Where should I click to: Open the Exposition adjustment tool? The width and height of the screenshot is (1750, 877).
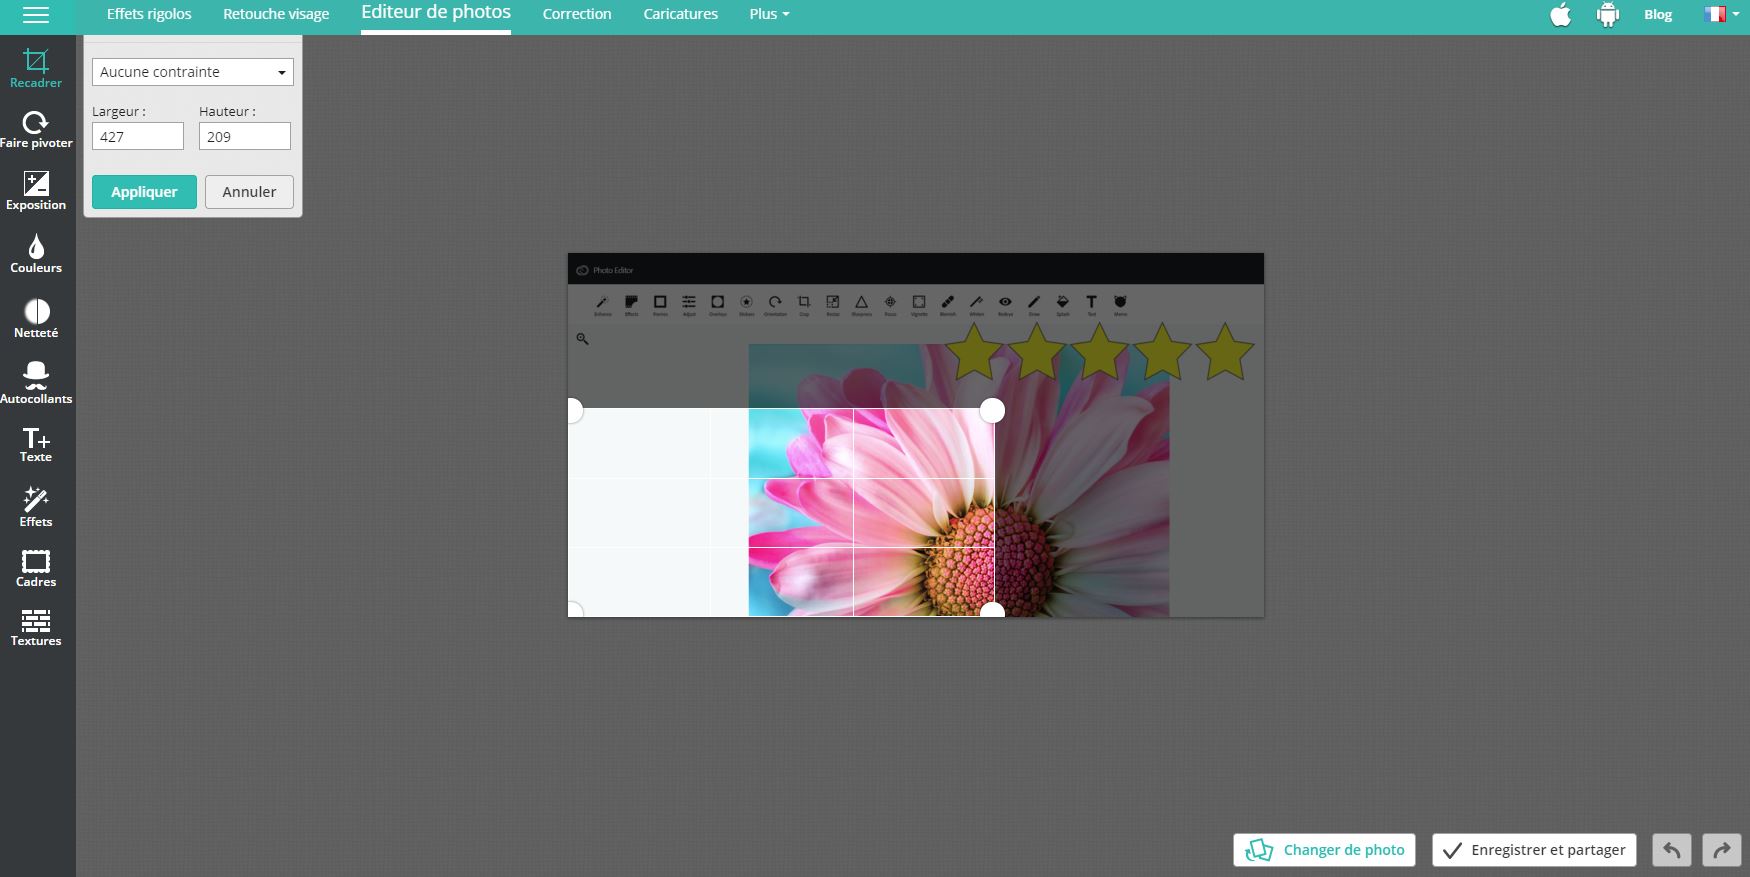pos(36,191)
